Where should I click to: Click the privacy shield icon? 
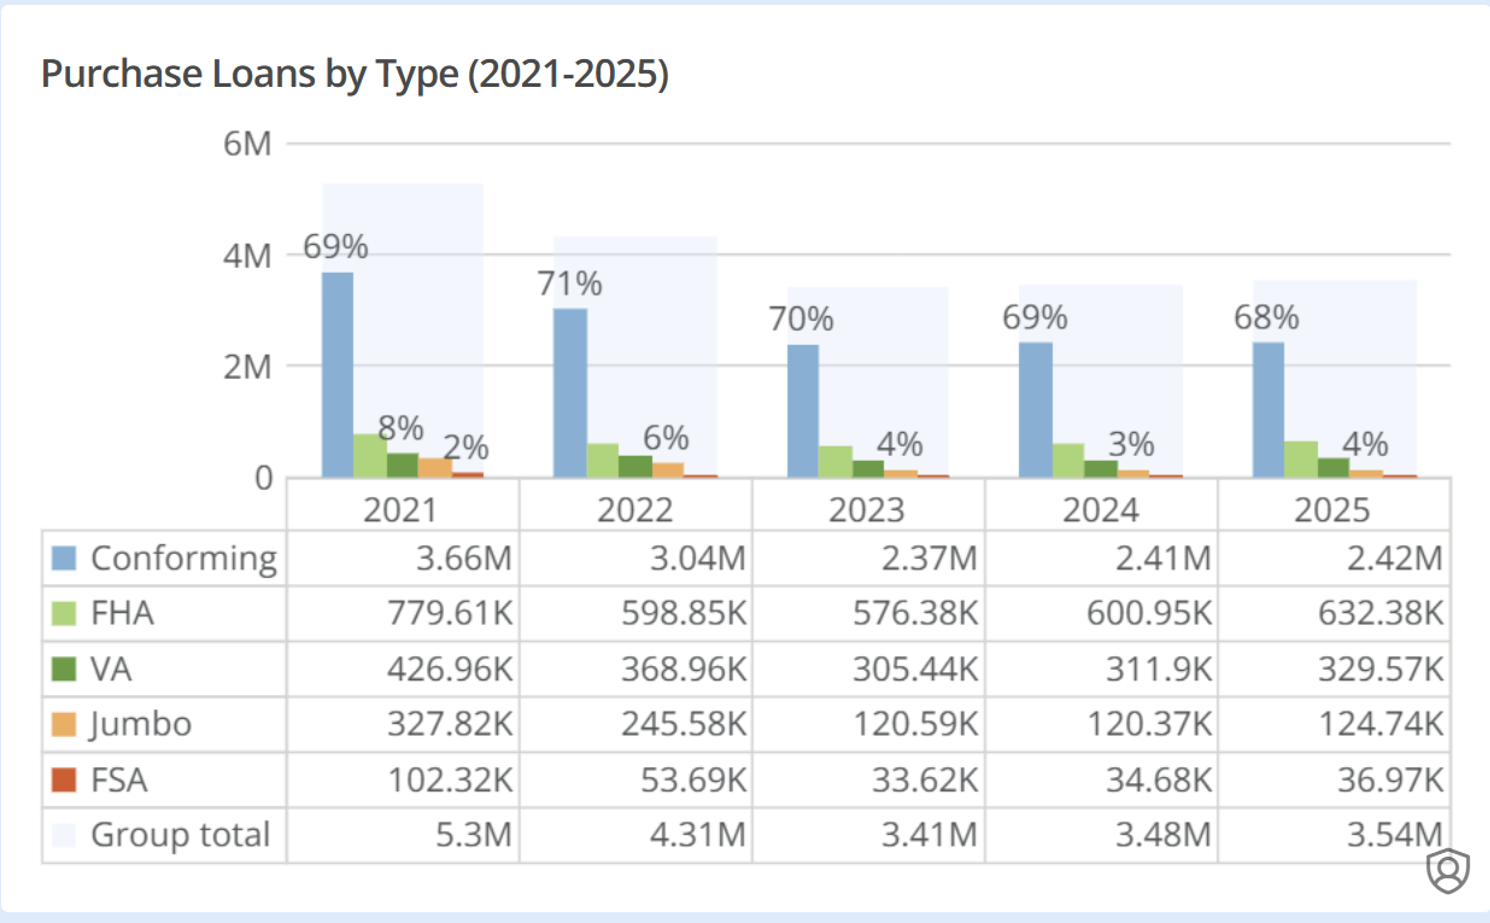(1447, 870)
